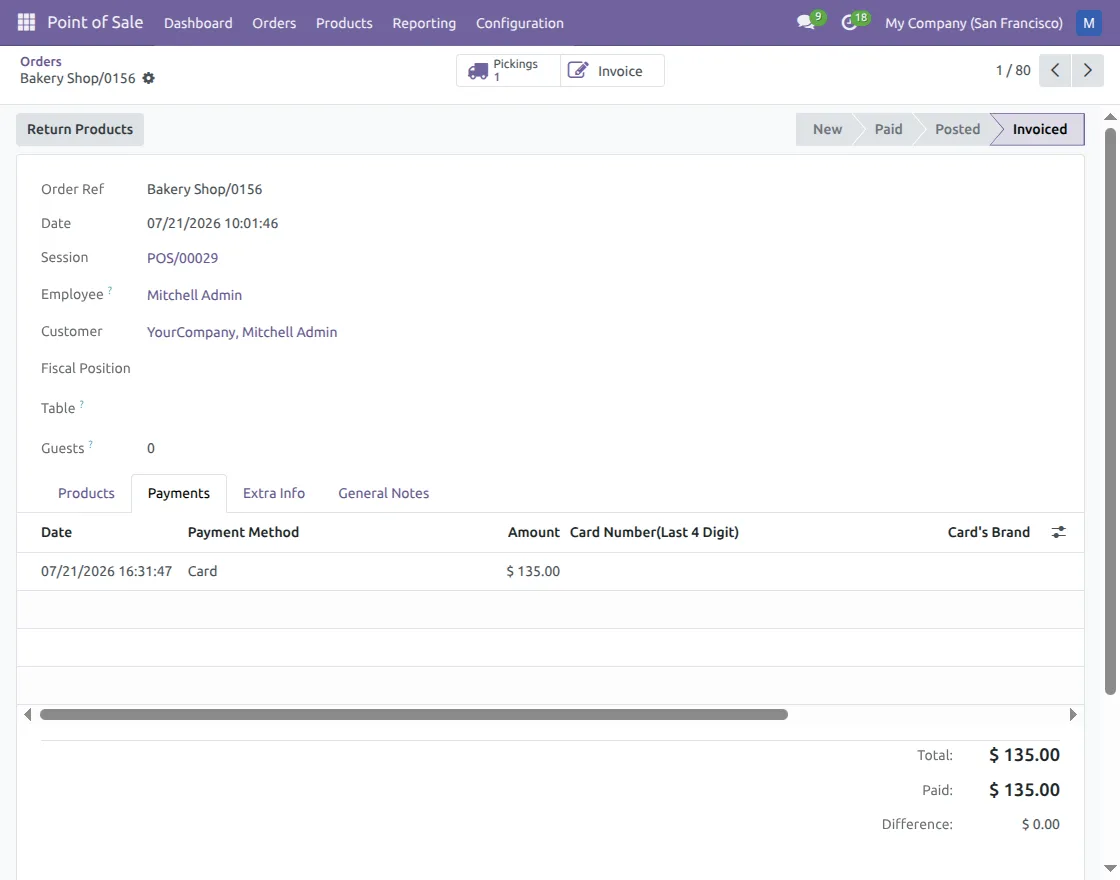Click Card Number(Last 4 Digit) header

[654, 532]
